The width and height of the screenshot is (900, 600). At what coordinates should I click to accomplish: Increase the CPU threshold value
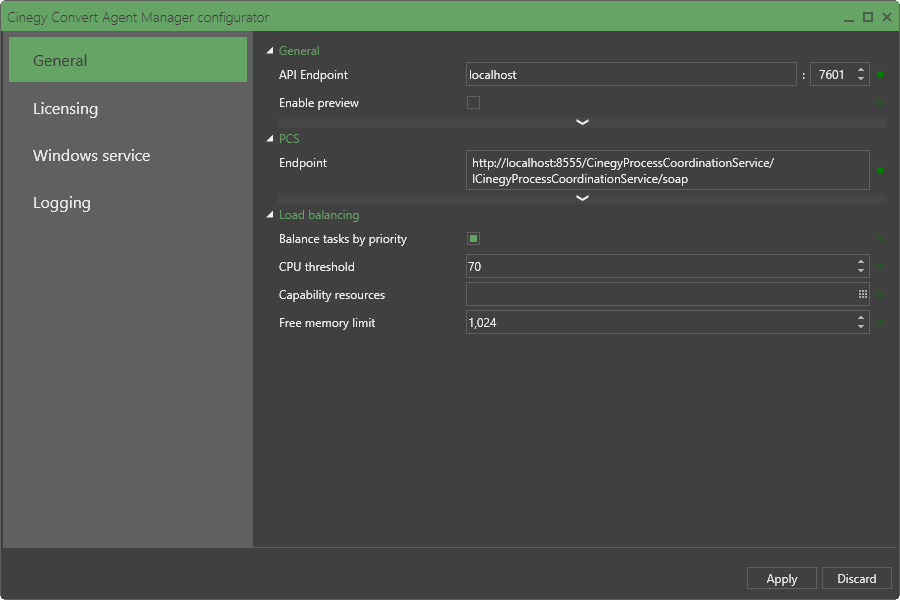[x=861, y=262]
